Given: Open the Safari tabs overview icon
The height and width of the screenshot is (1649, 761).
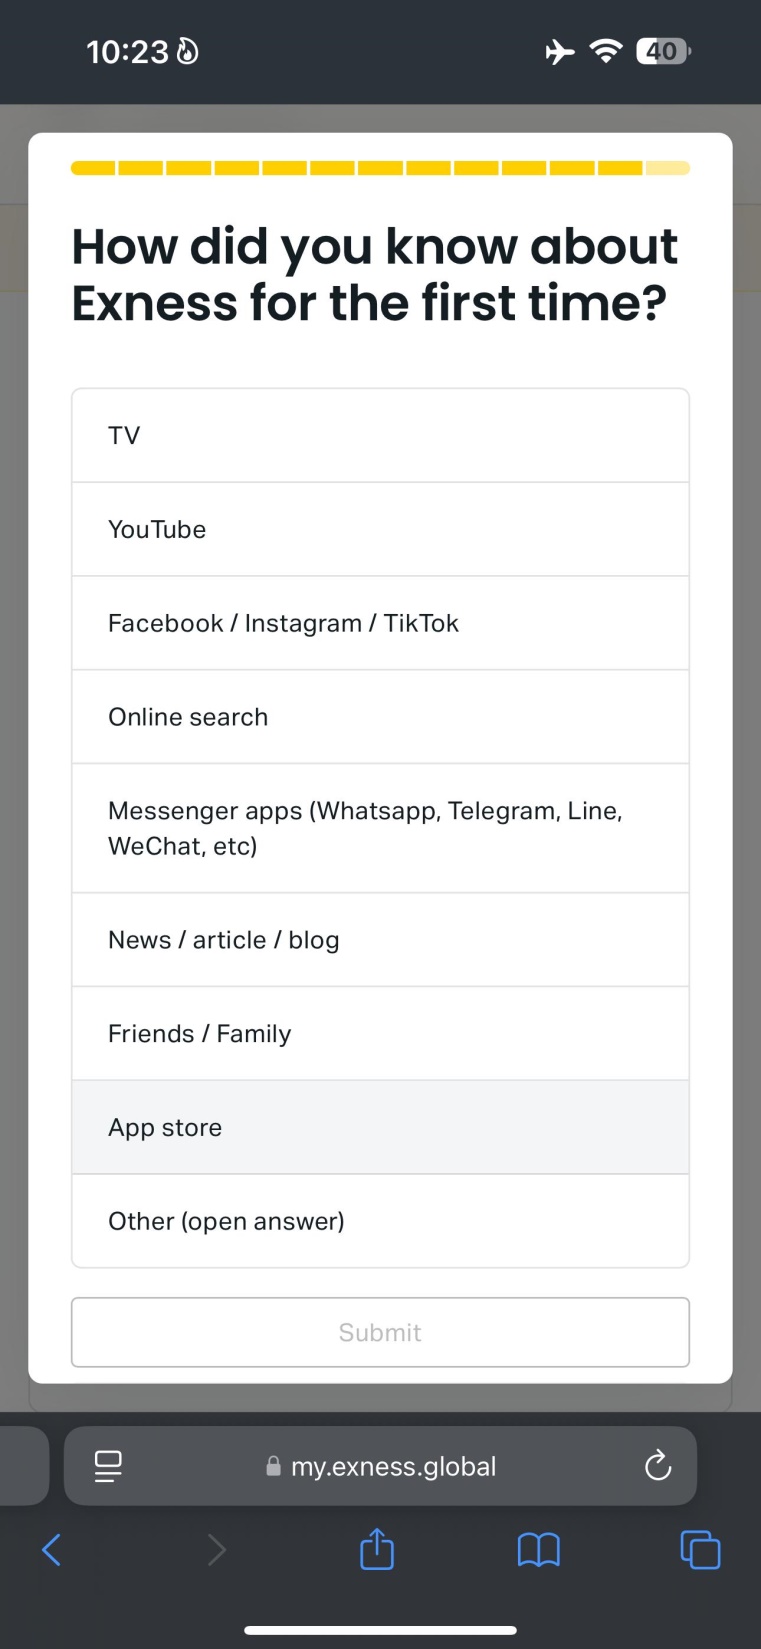Looking at the screenshot, I should pos(700,1550).
